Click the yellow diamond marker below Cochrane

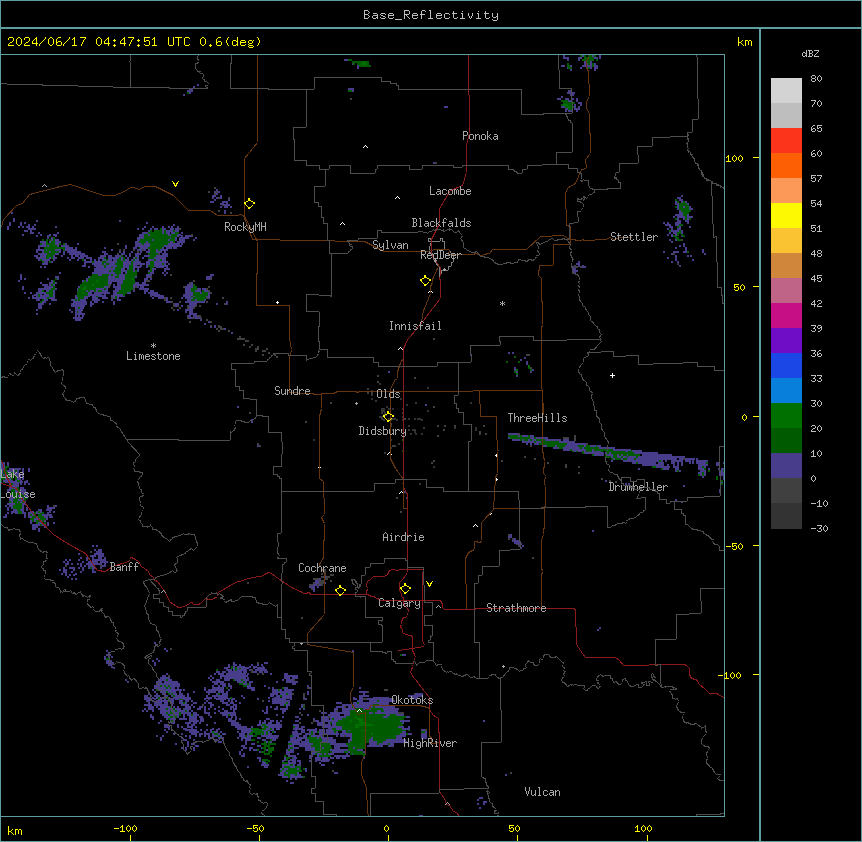[x=340, y=590]
